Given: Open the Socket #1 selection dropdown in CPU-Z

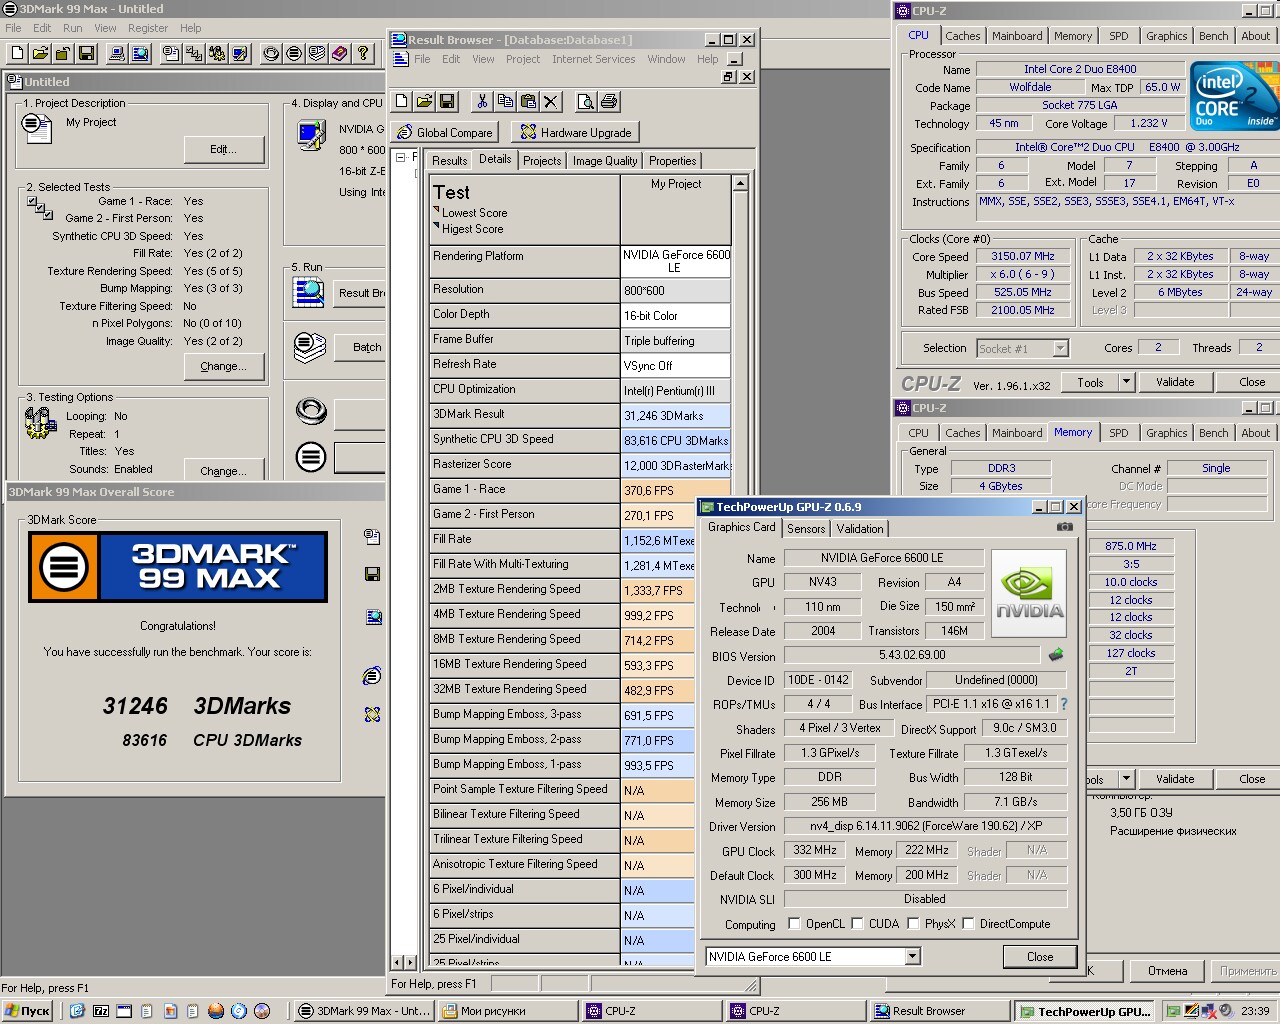Looking at the screenshot, I should pyautogui.click(x=1061, y=348).
